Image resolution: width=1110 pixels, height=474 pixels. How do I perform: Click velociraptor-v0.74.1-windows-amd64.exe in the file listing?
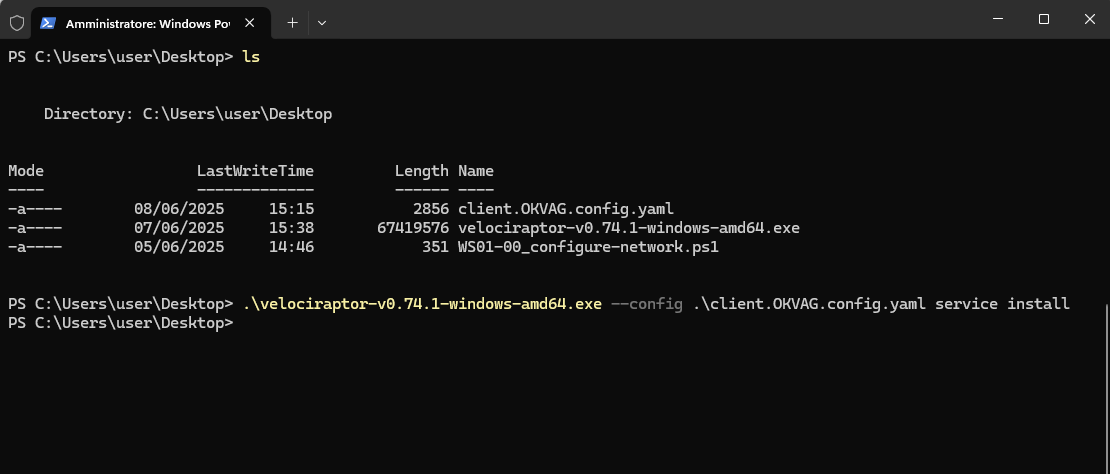pos(629,228)
